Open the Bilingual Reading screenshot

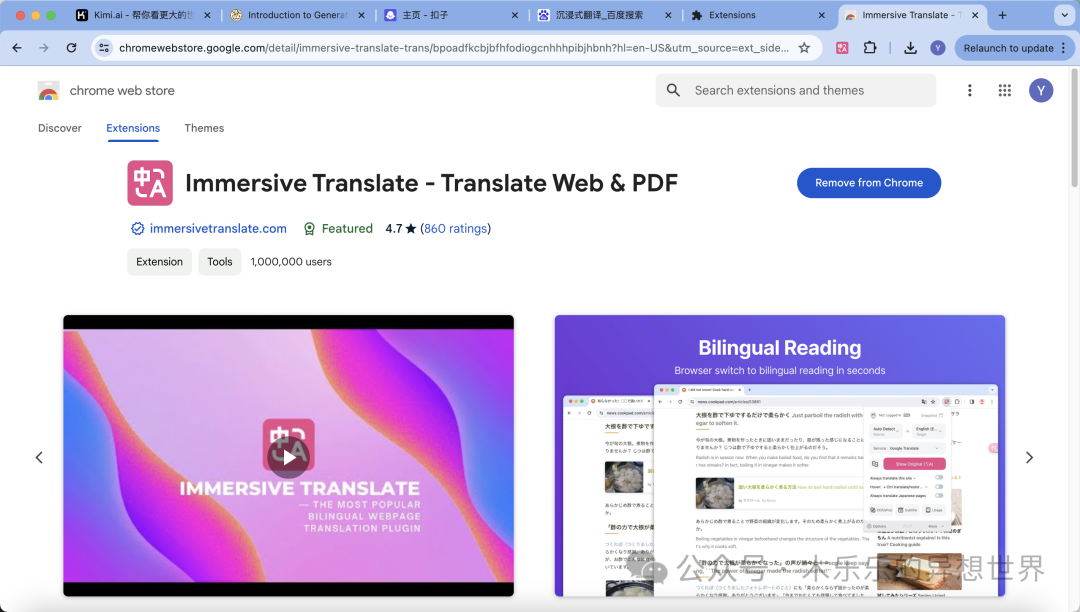[780, 456]
